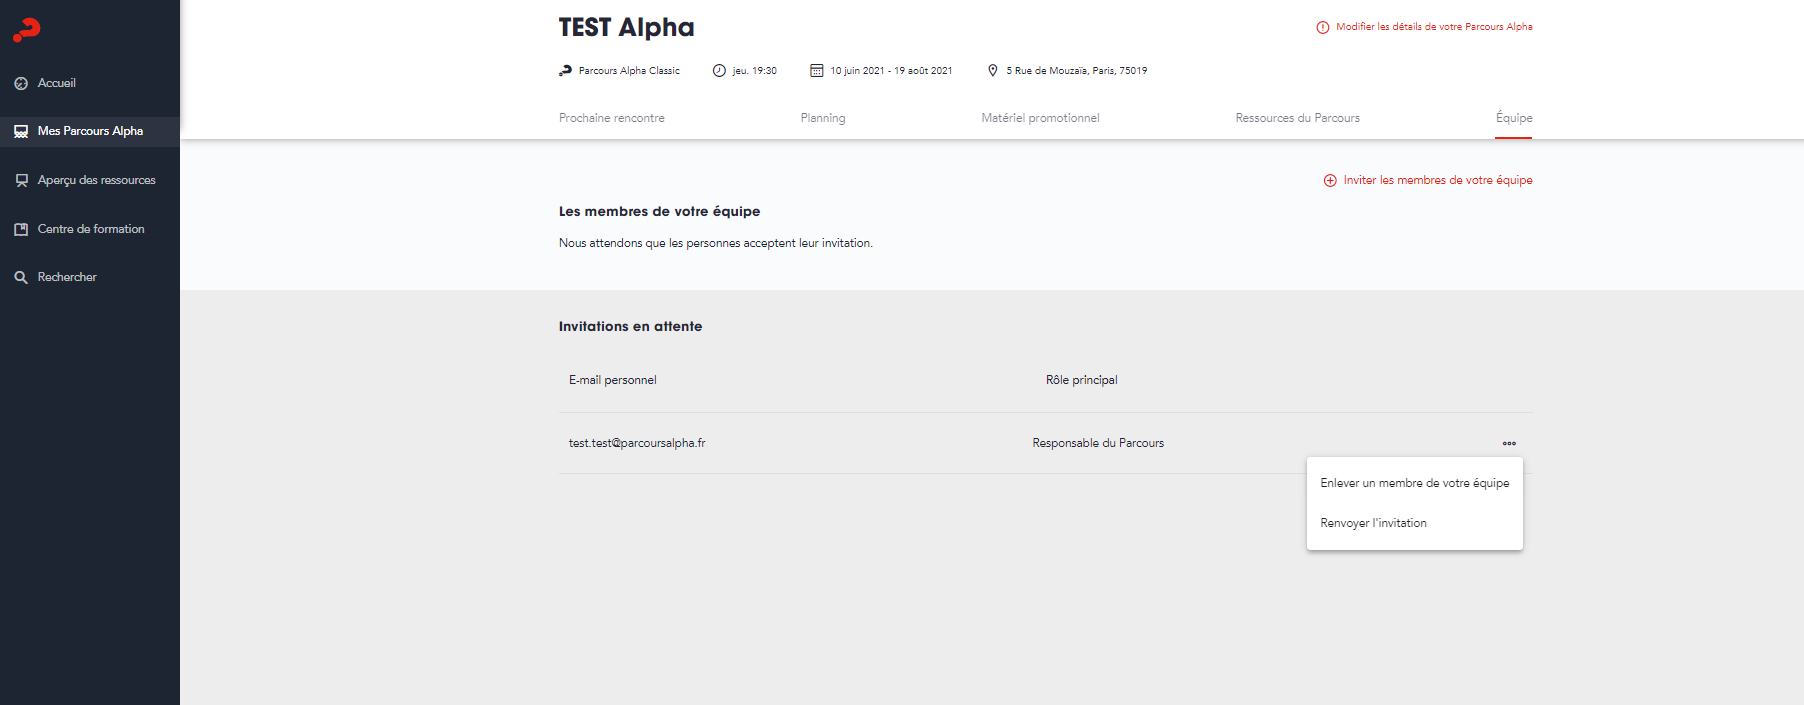1804x705 pixels.
Task: Click the test.test@parcoursalpha.fr email cell
Action: click(637, 443)
